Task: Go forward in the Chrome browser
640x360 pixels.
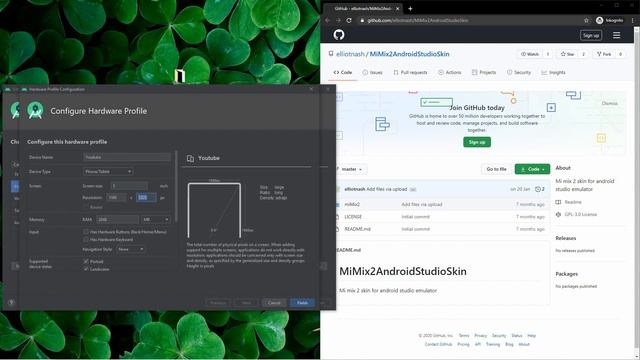Action: pos(338,20)
